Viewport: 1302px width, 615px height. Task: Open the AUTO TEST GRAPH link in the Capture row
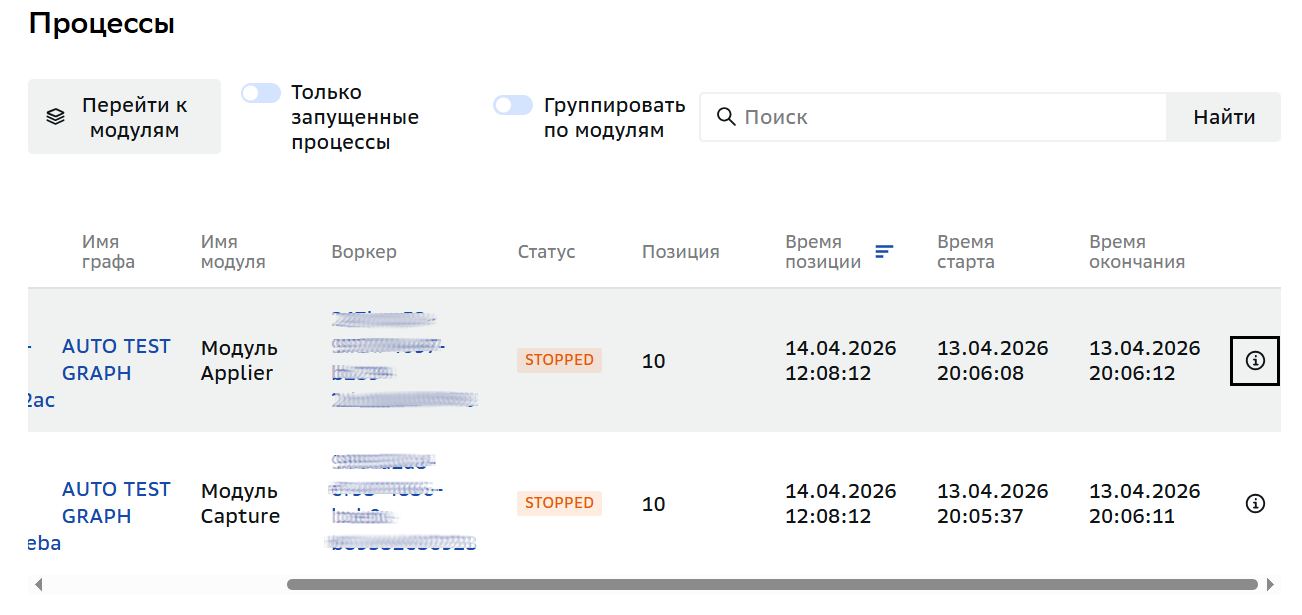[x=116, y=503]
